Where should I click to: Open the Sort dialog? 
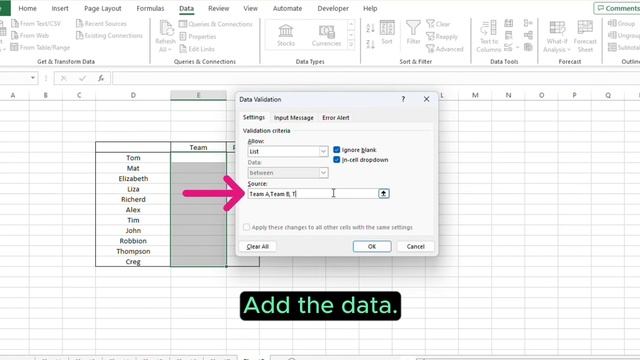tap(387, 33)
